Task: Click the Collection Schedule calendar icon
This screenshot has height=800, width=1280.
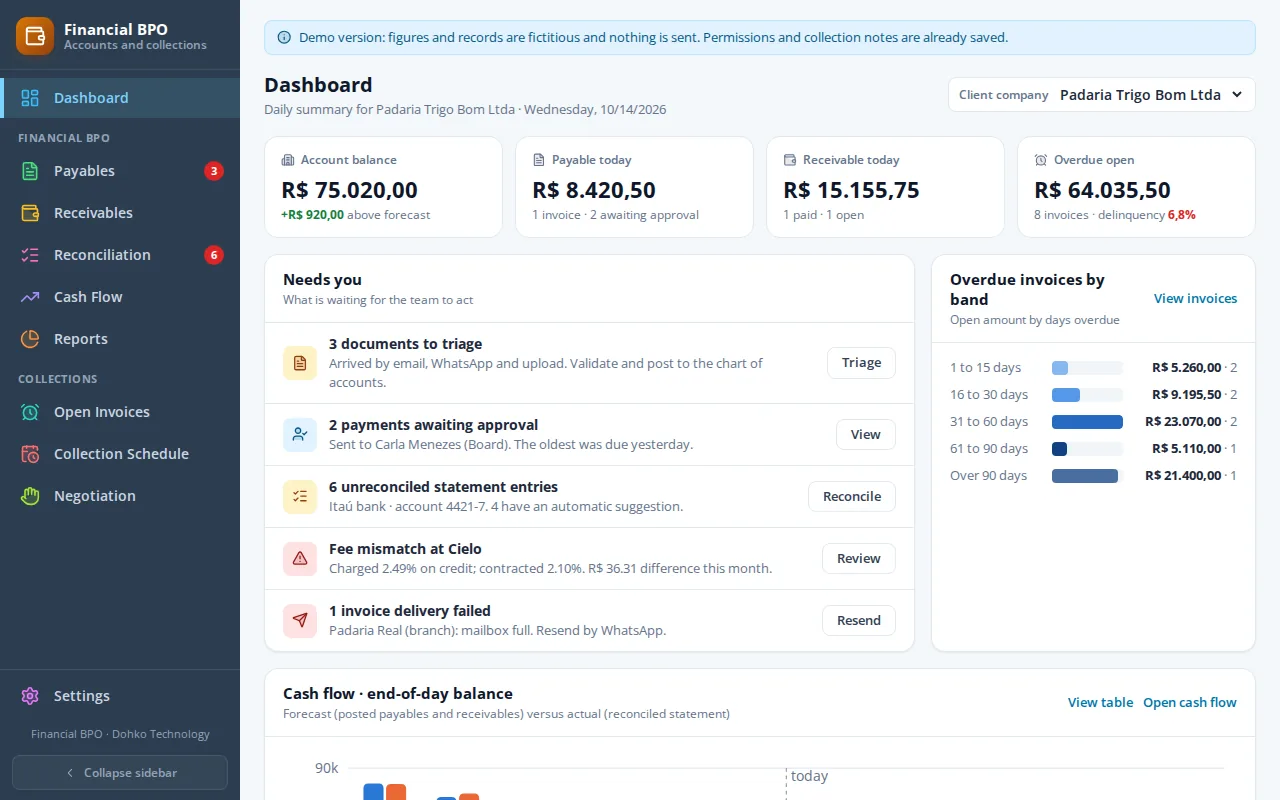Action: (30, 454)
